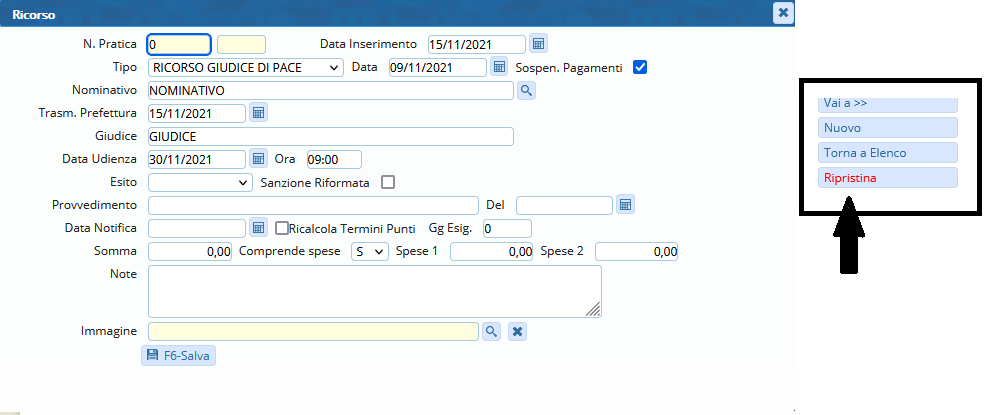Click the Vai a >> menu item
Viewport: 1006px width, 415px height.
(x=887, y=104)
